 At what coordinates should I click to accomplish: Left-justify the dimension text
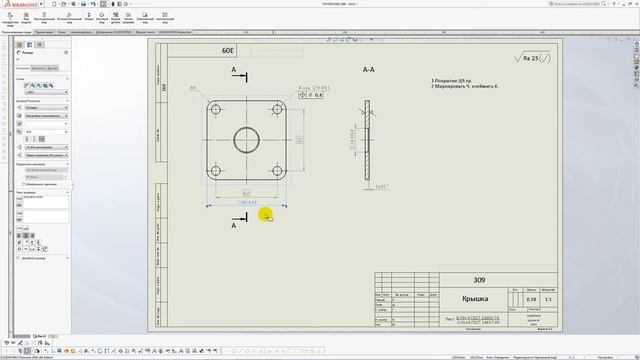pyautogui.click(x=19, y=236)
